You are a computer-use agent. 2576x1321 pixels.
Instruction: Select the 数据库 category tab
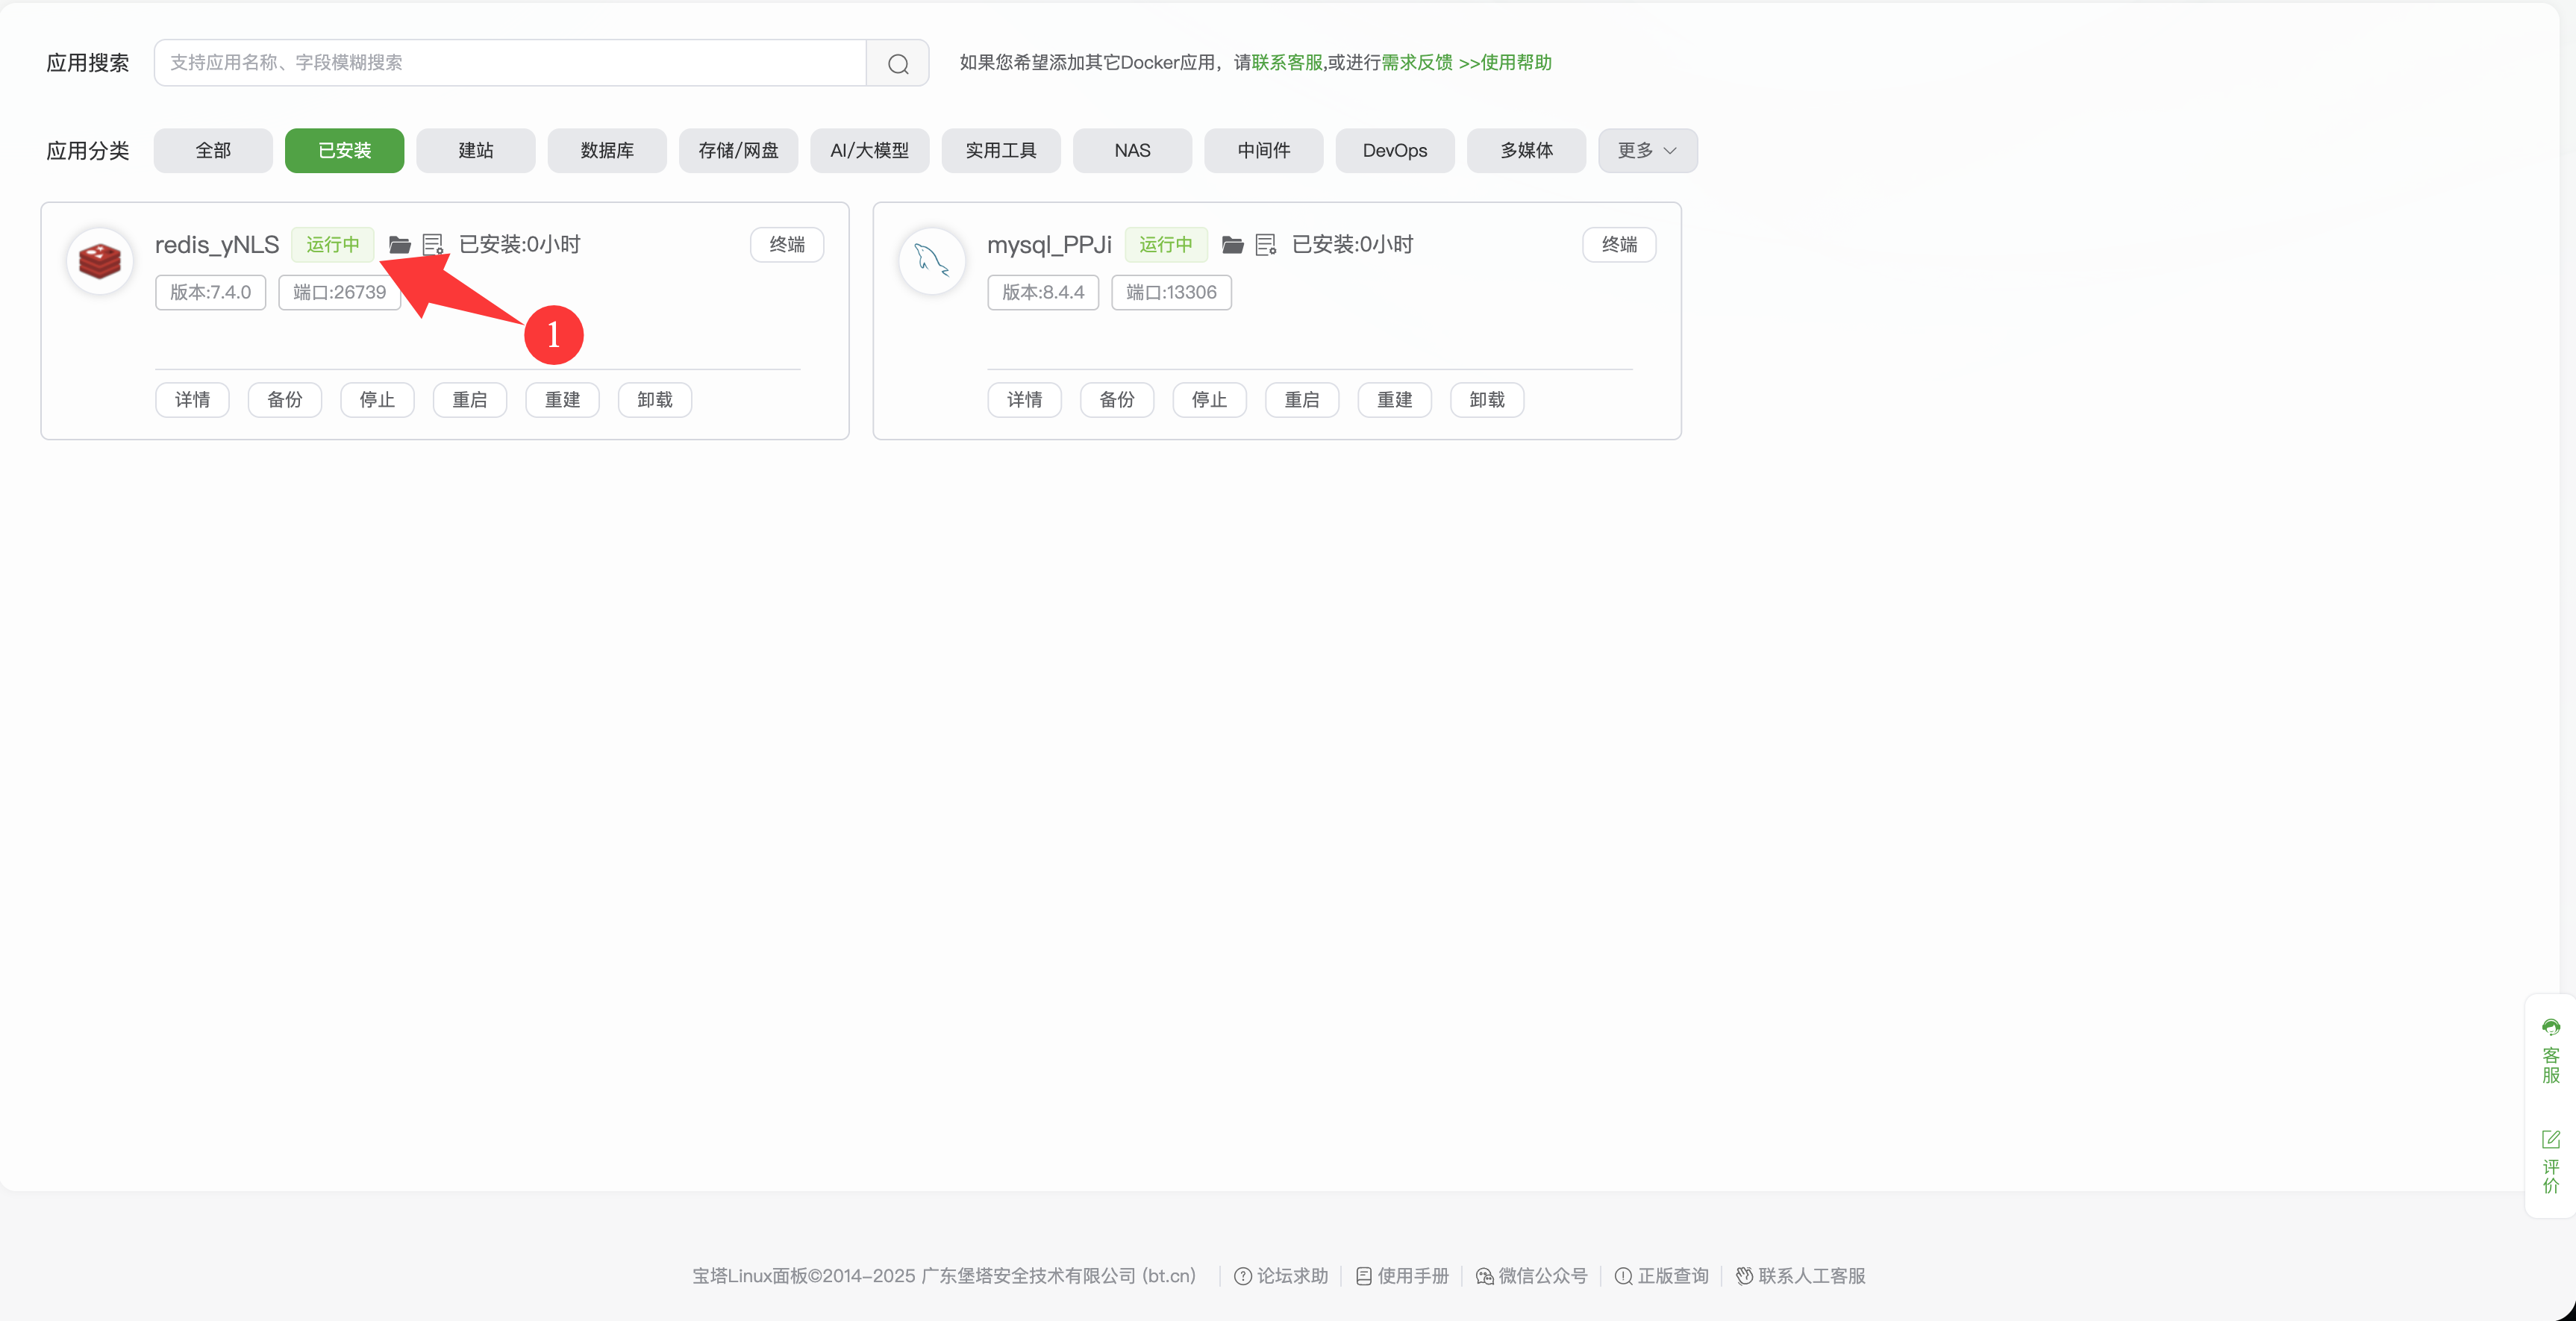coord(606,151)
